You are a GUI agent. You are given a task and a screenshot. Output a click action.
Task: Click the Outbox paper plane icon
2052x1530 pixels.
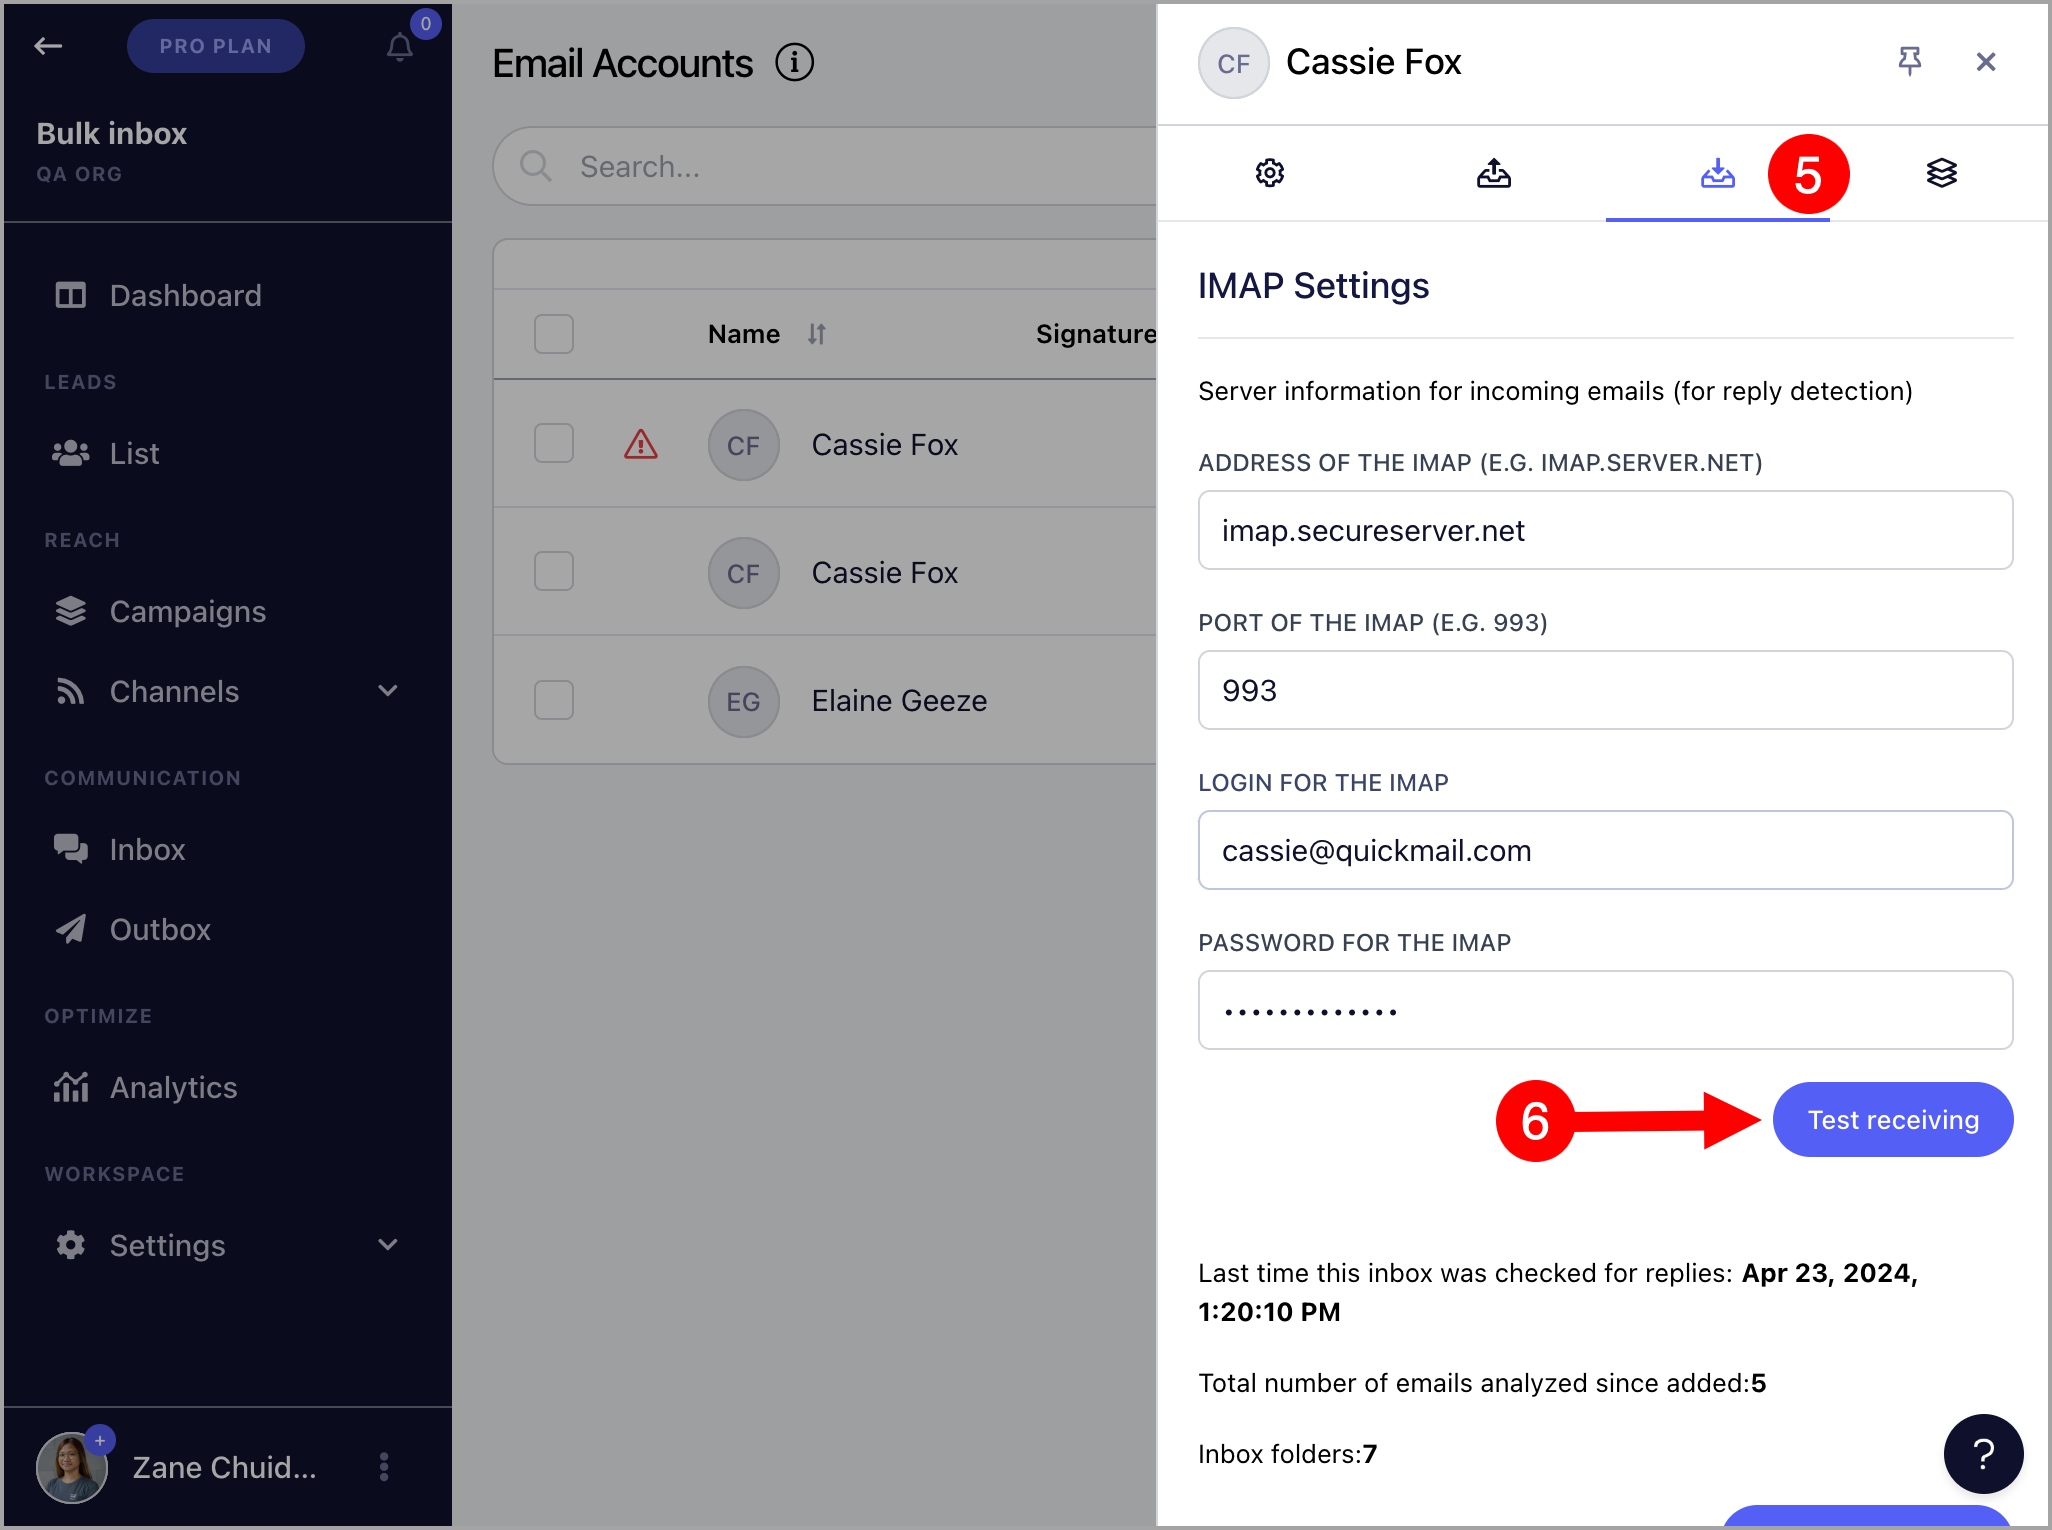(x=70, y=929)
